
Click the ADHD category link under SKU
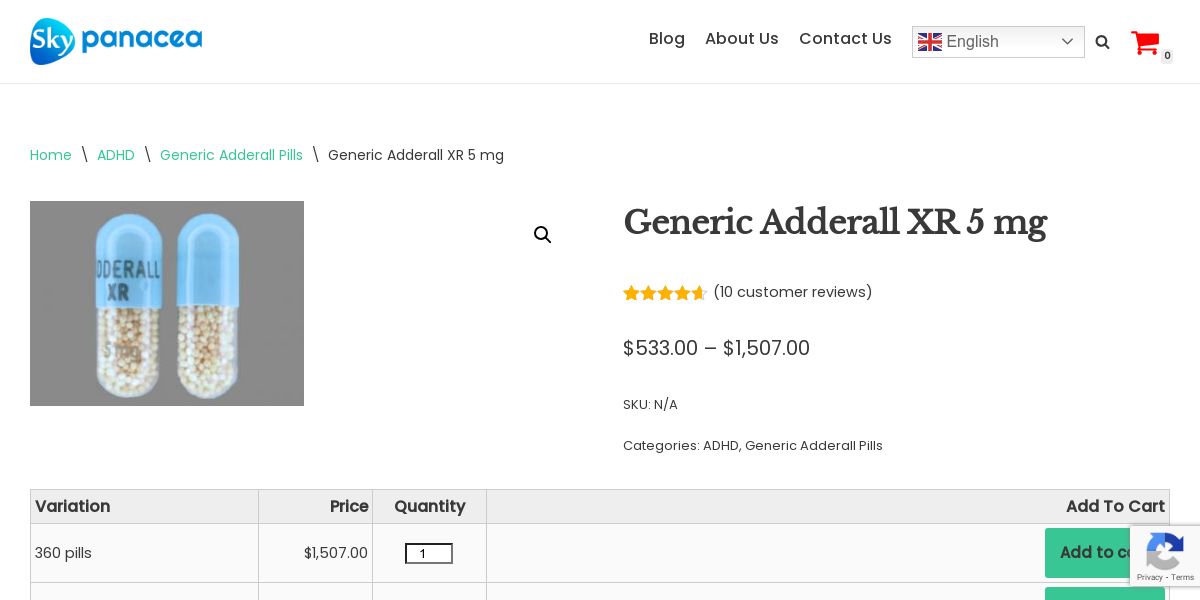720,446
